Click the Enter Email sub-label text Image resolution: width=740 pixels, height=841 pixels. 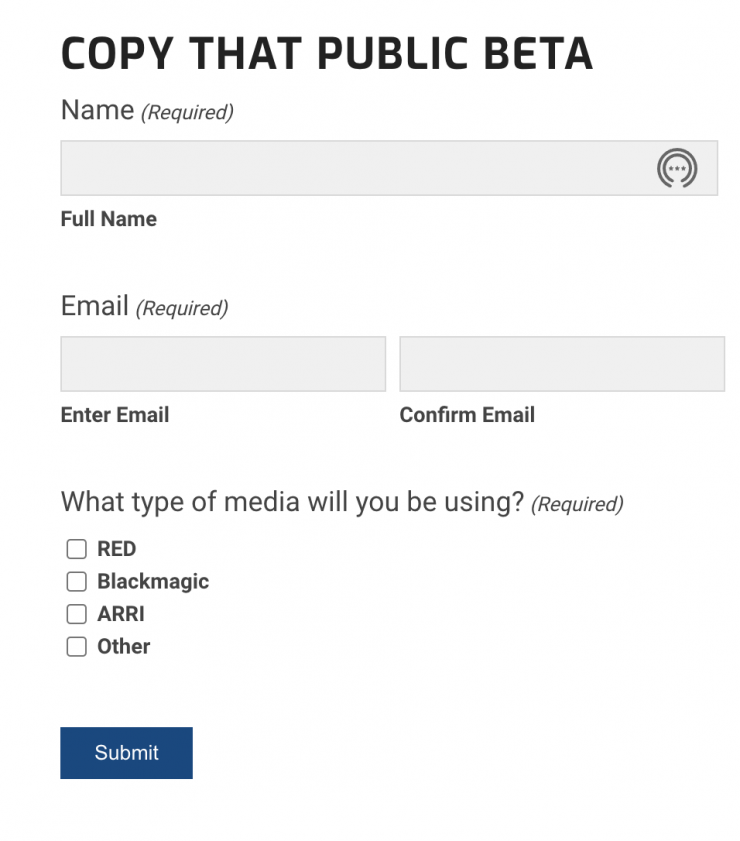click(x=115, y=415)
